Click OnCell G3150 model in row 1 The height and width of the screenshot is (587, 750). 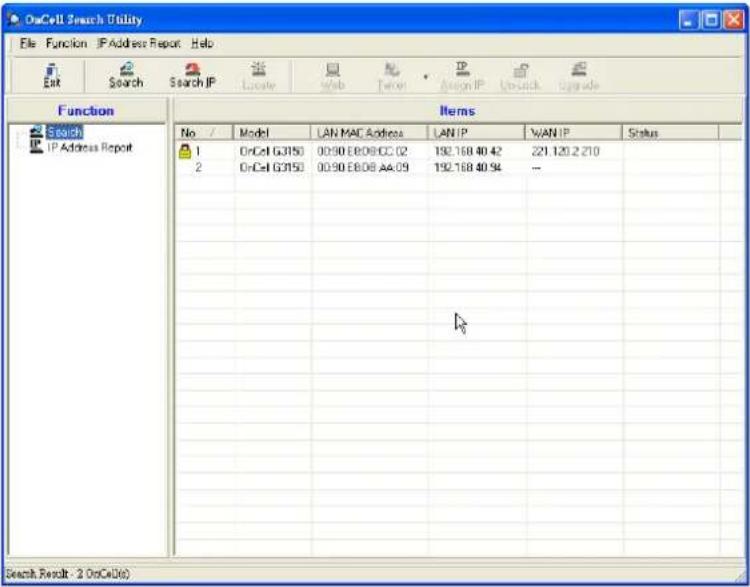point(272,152)
